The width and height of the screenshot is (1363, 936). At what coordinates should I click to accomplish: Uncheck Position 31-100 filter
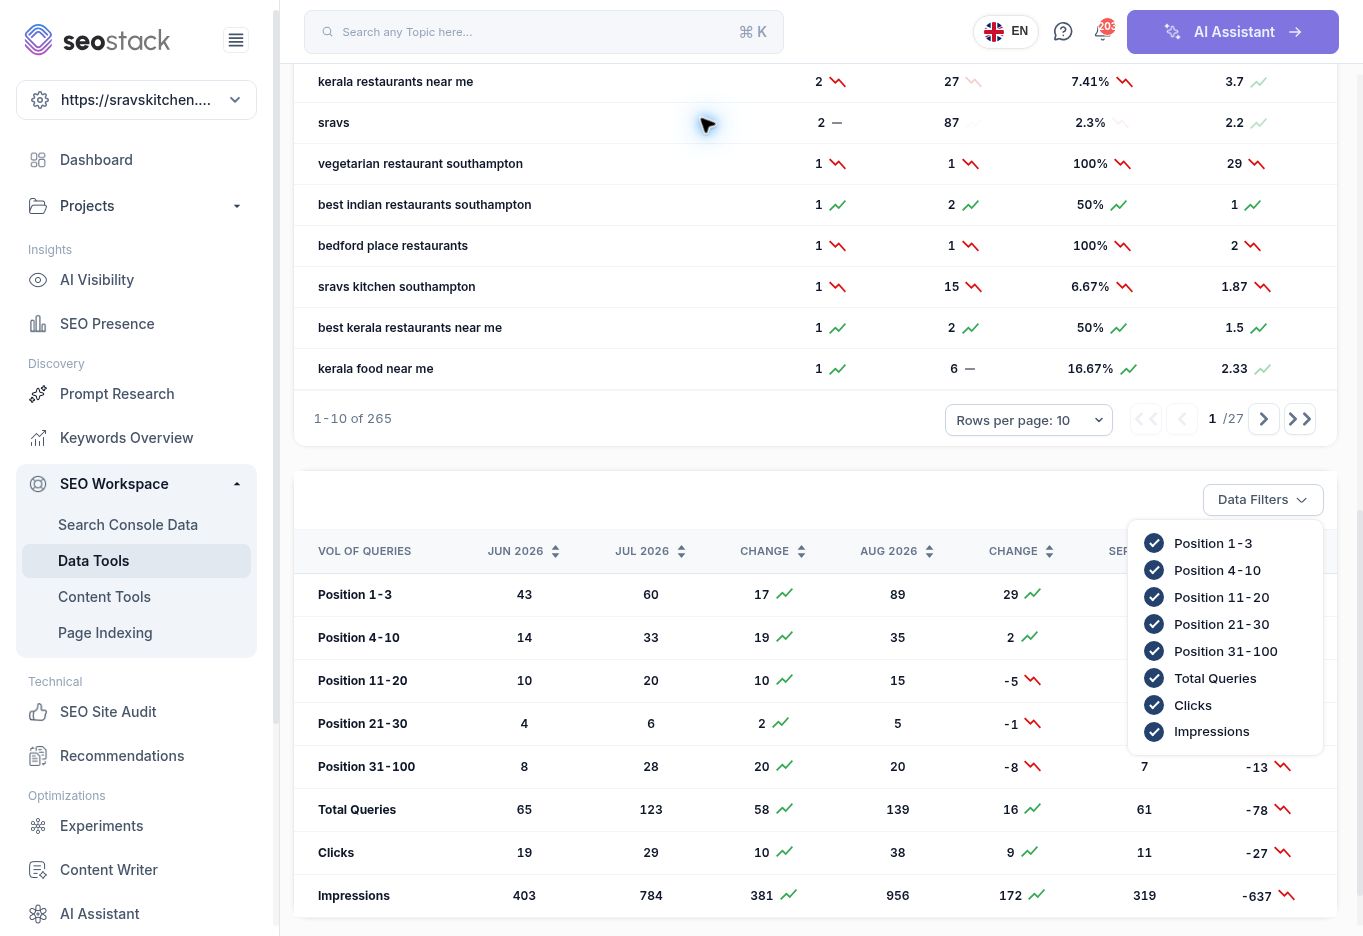pos(1154,651)
